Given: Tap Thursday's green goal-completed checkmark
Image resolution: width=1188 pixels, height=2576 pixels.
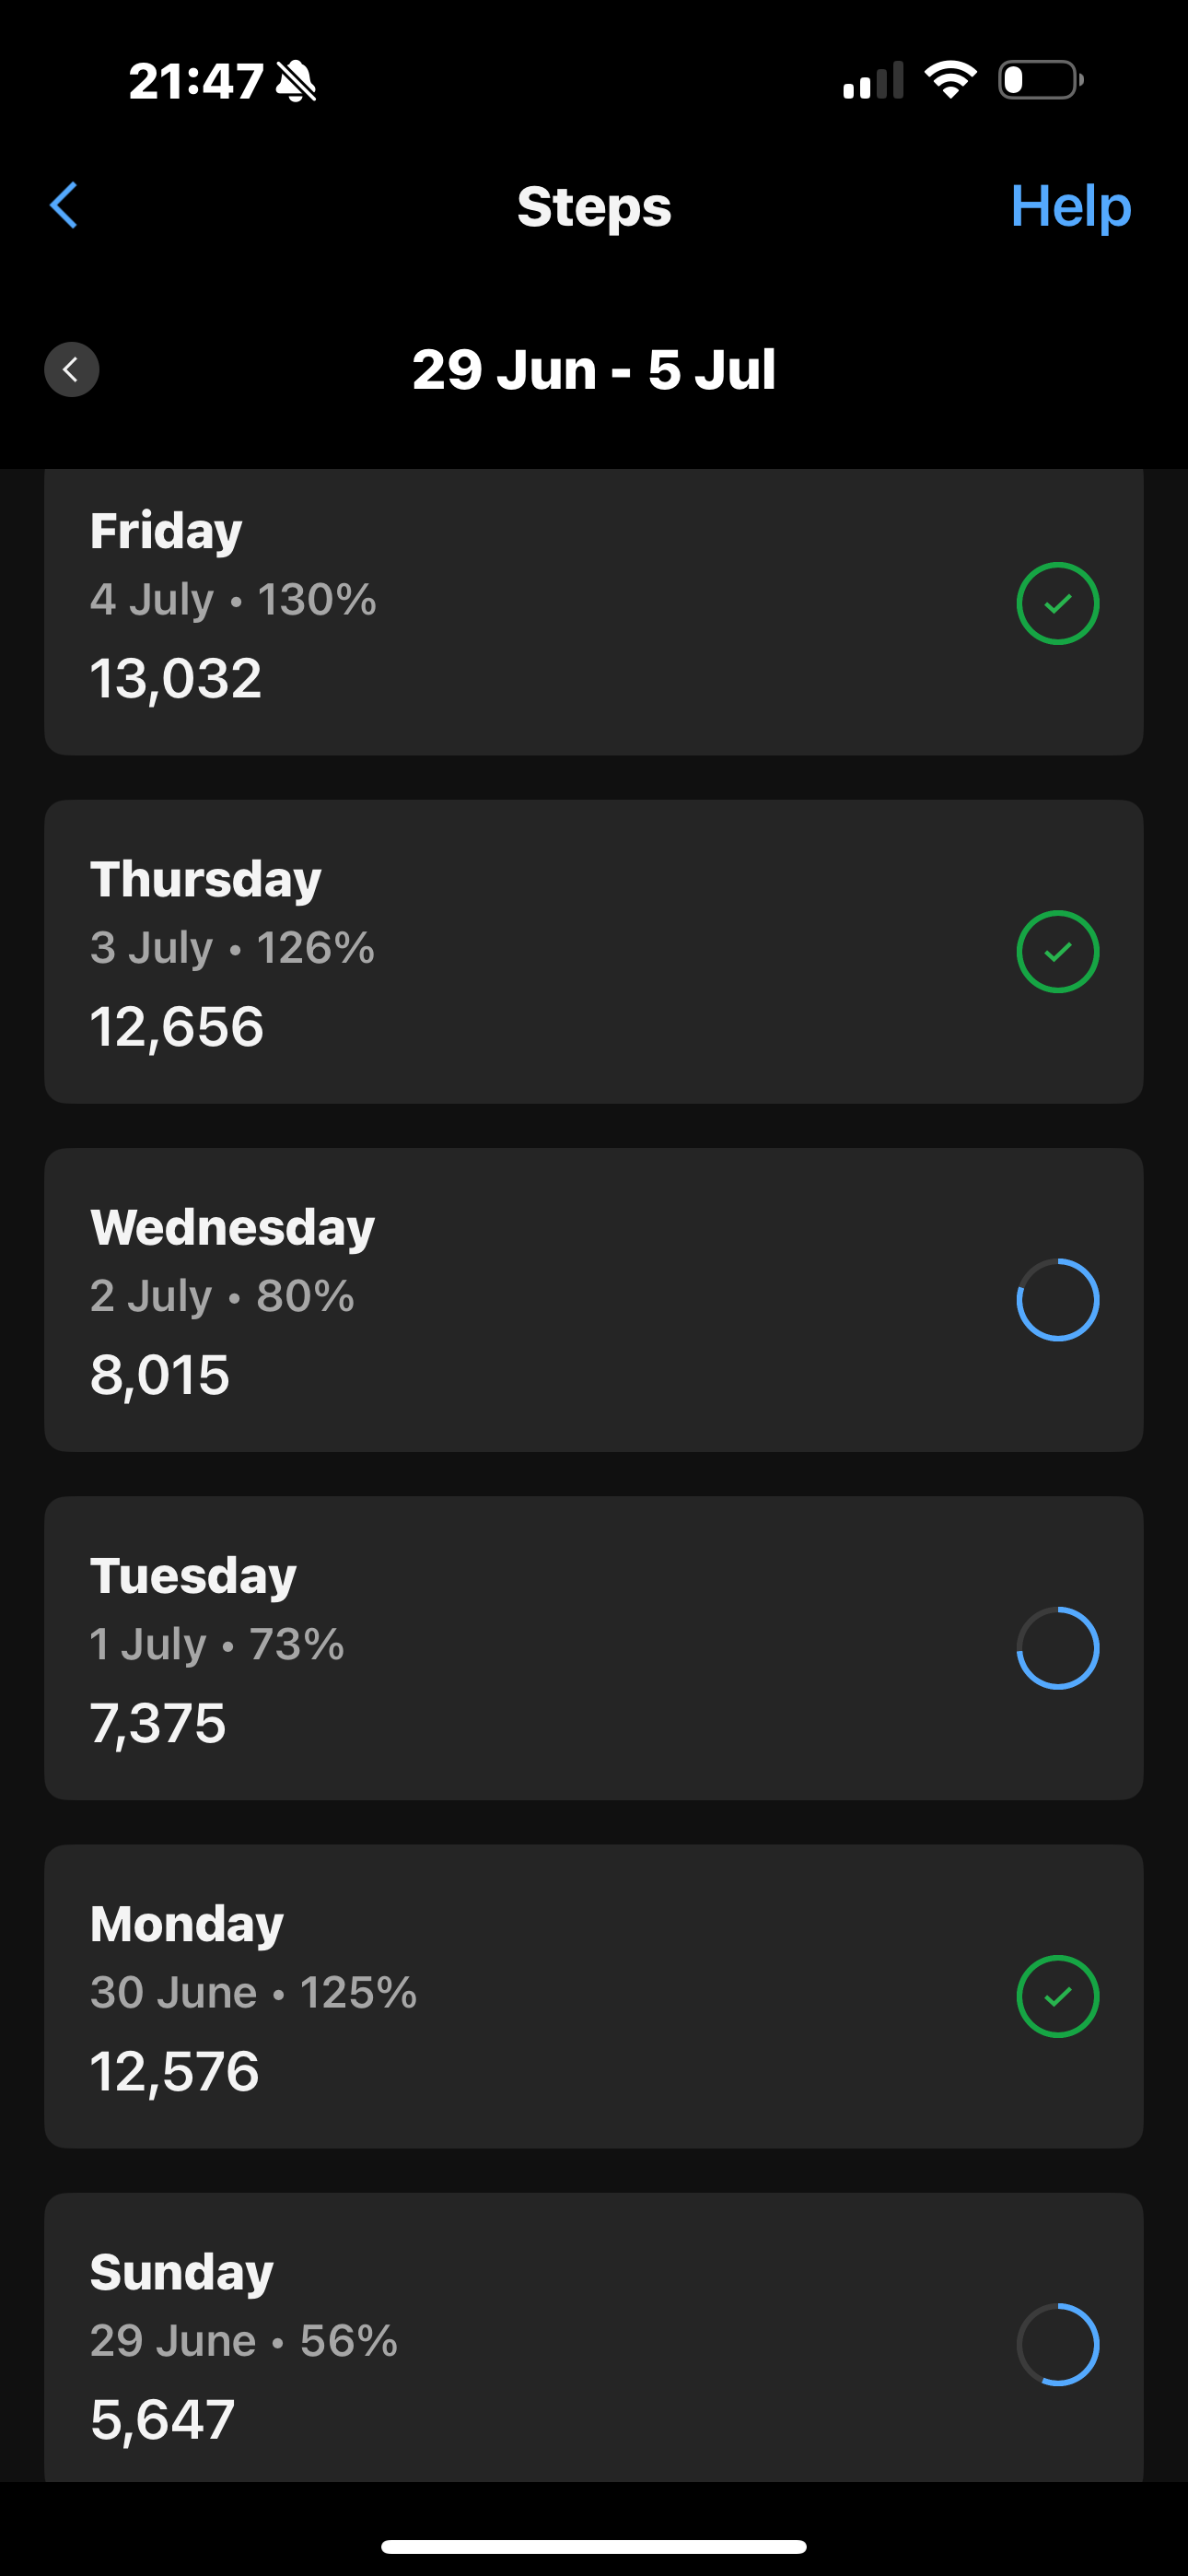Looking at the screenshot, I should point(1057,951).
